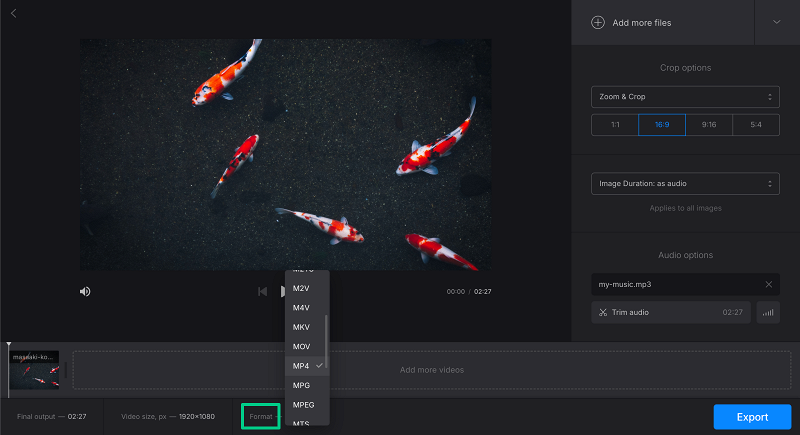Mute the preview with the speaker icon
This screenshot has height=435, width=800.
click(85, 292)
